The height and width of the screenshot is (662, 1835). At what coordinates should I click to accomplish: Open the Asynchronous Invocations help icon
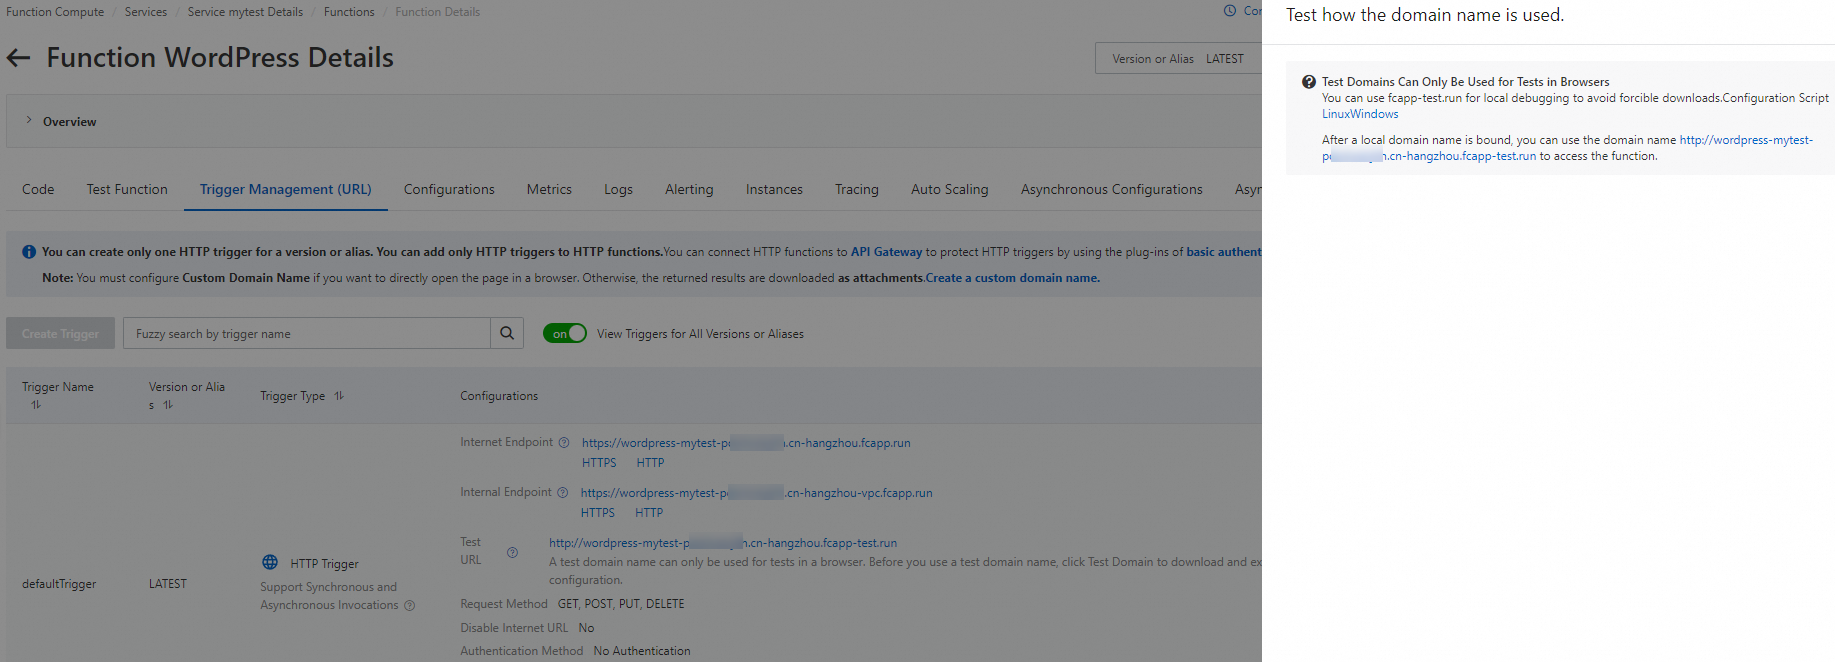[x=409, y=605]
